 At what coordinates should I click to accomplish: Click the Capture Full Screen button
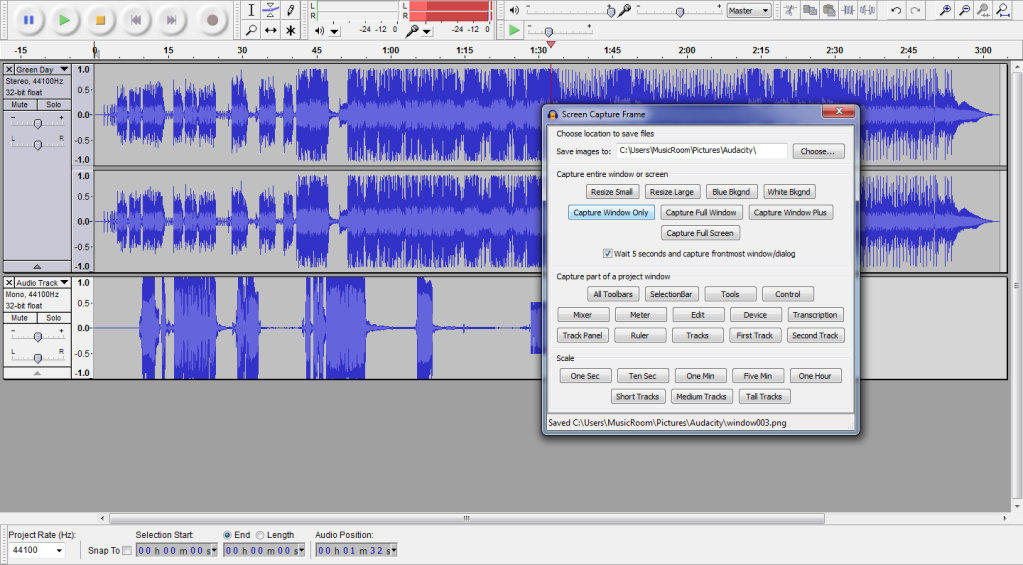coord(700,233)
